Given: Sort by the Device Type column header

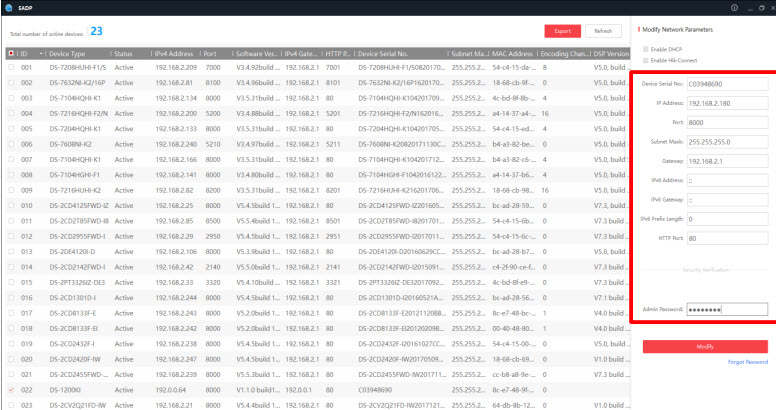Looking at the screenshot, I should tap(75, 53).
